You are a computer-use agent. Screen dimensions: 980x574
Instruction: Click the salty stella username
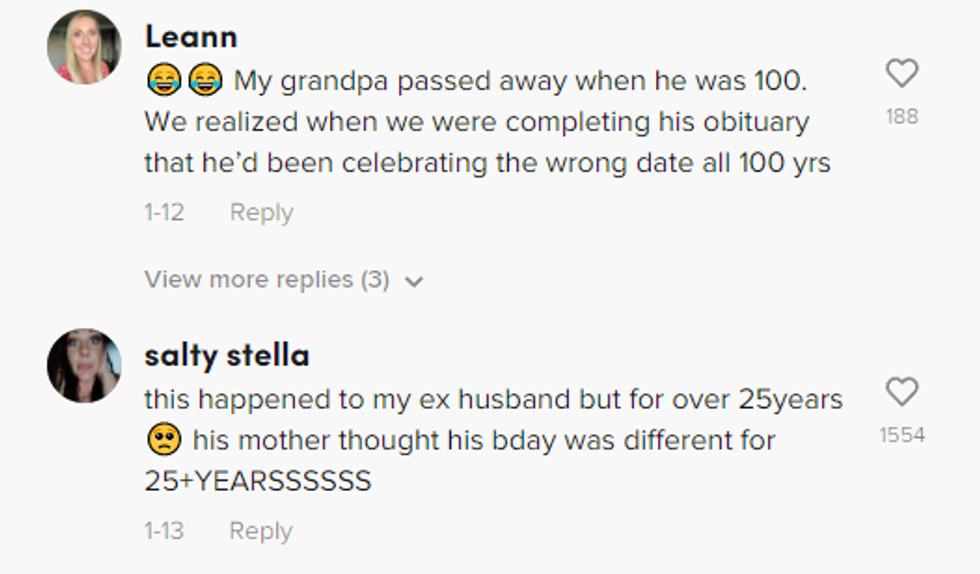[226, 355]
